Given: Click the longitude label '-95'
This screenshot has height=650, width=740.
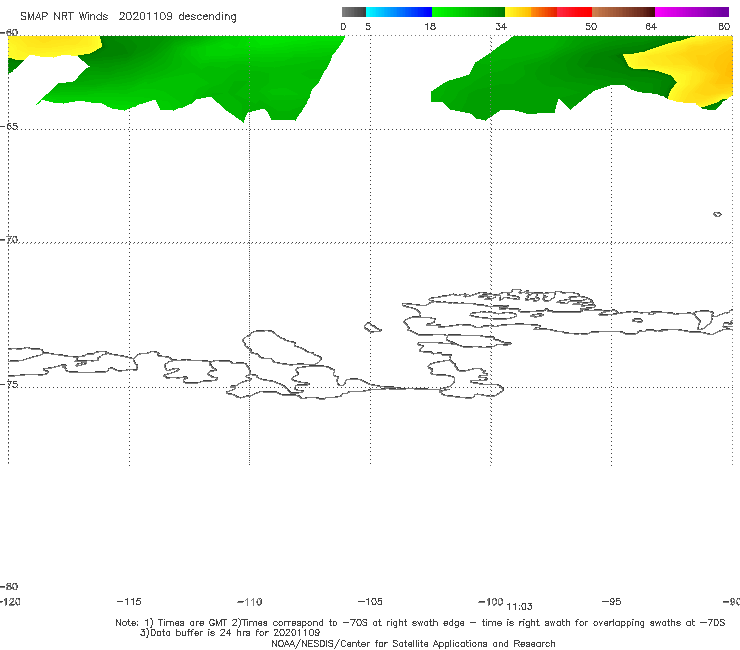Looking at the screenshot, I should point(612,601).
